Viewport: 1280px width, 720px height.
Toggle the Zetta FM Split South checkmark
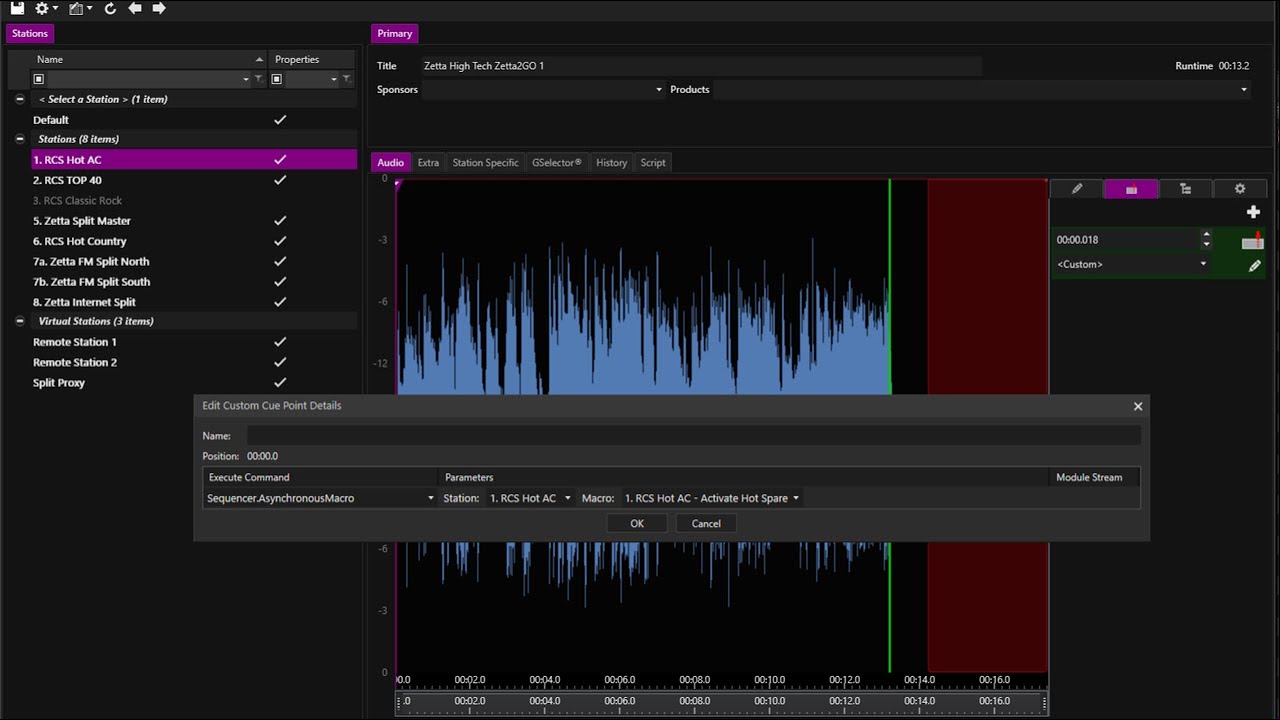click(280, 282)
